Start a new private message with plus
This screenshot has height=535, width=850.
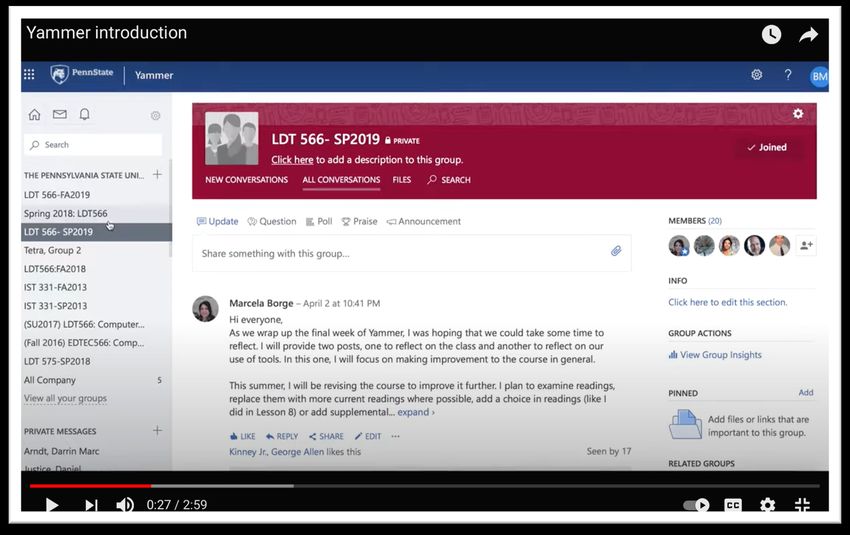[157, 430]
